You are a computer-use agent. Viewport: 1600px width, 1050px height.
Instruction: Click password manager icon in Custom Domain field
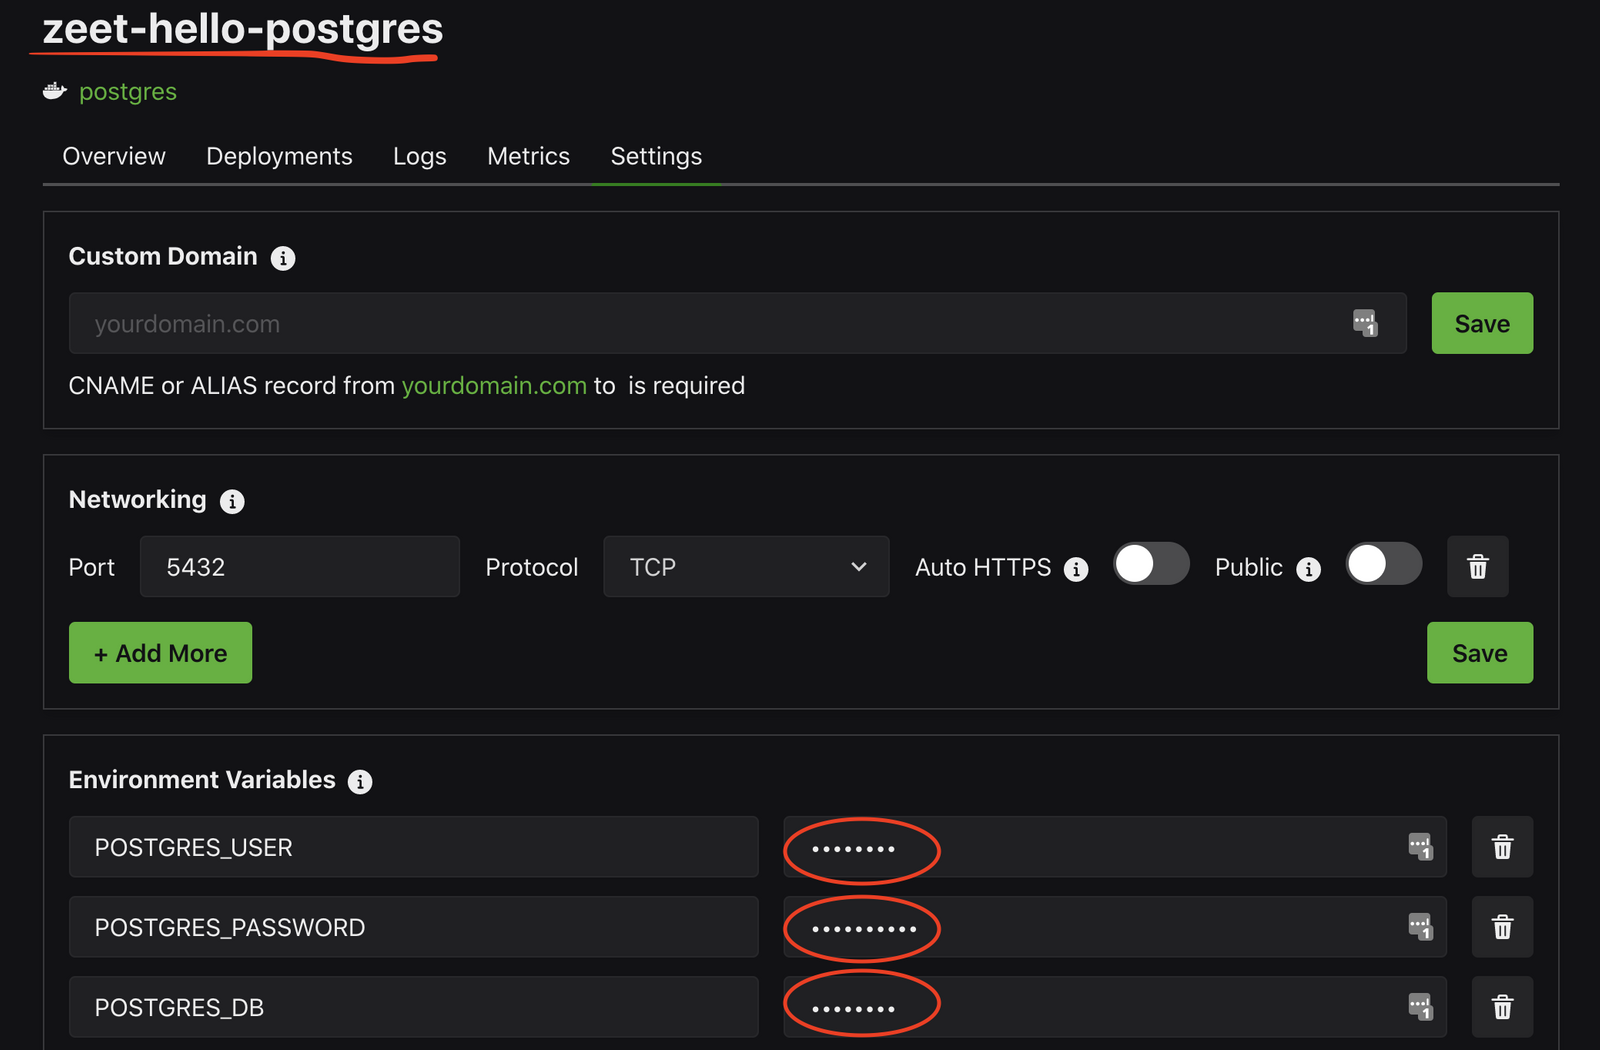[x=1365, y=323]
